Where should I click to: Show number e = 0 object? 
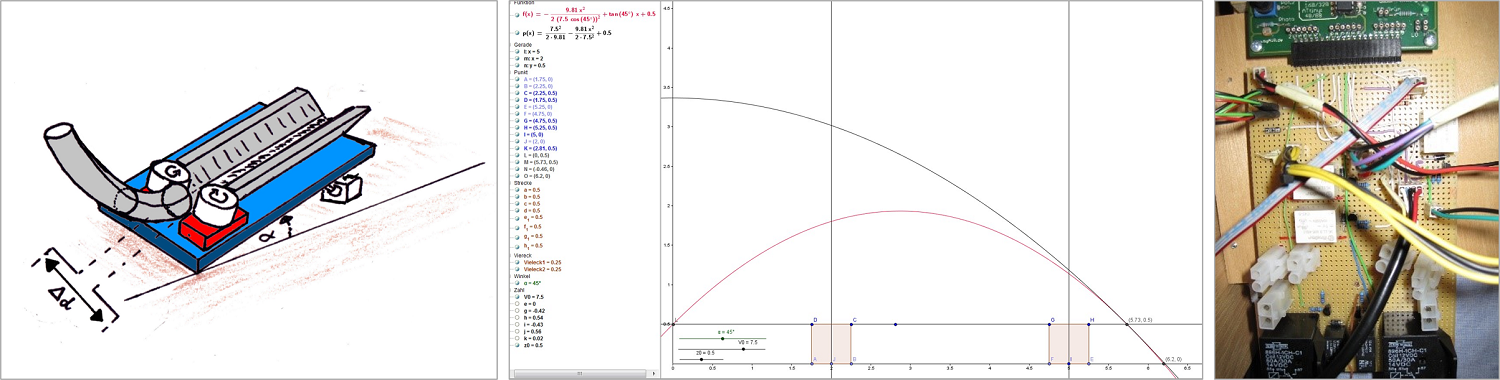point(517,304)
